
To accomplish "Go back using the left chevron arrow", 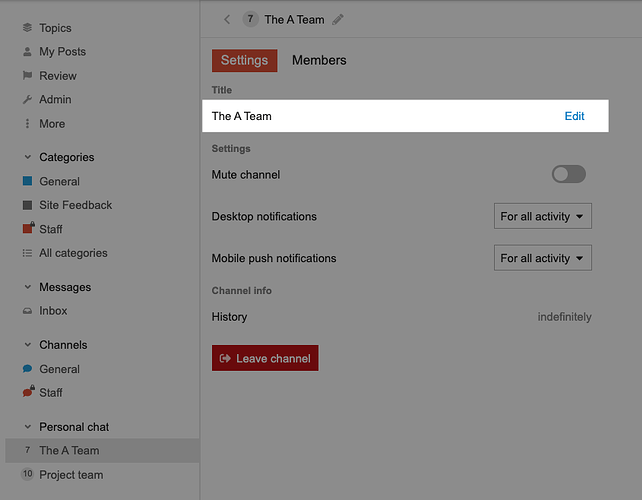I will pos(227,19).
